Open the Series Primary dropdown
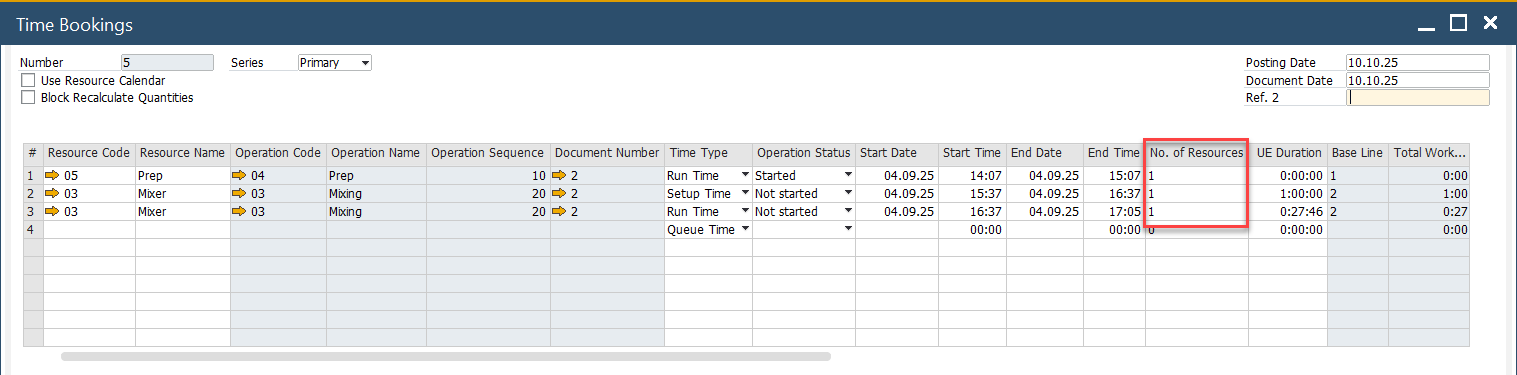Image resolution: width=1517 pixels, height=375 pixels. [365, 62]
